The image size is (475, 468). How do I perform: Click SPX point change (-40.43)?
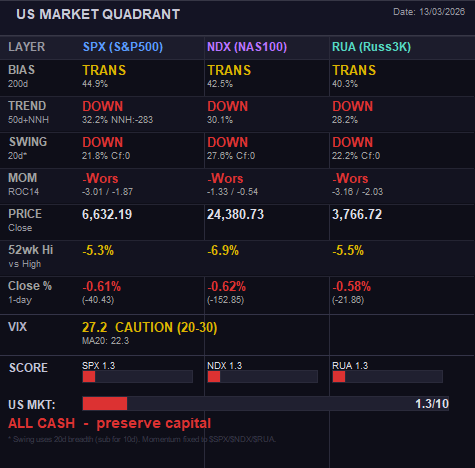point(98,300)
